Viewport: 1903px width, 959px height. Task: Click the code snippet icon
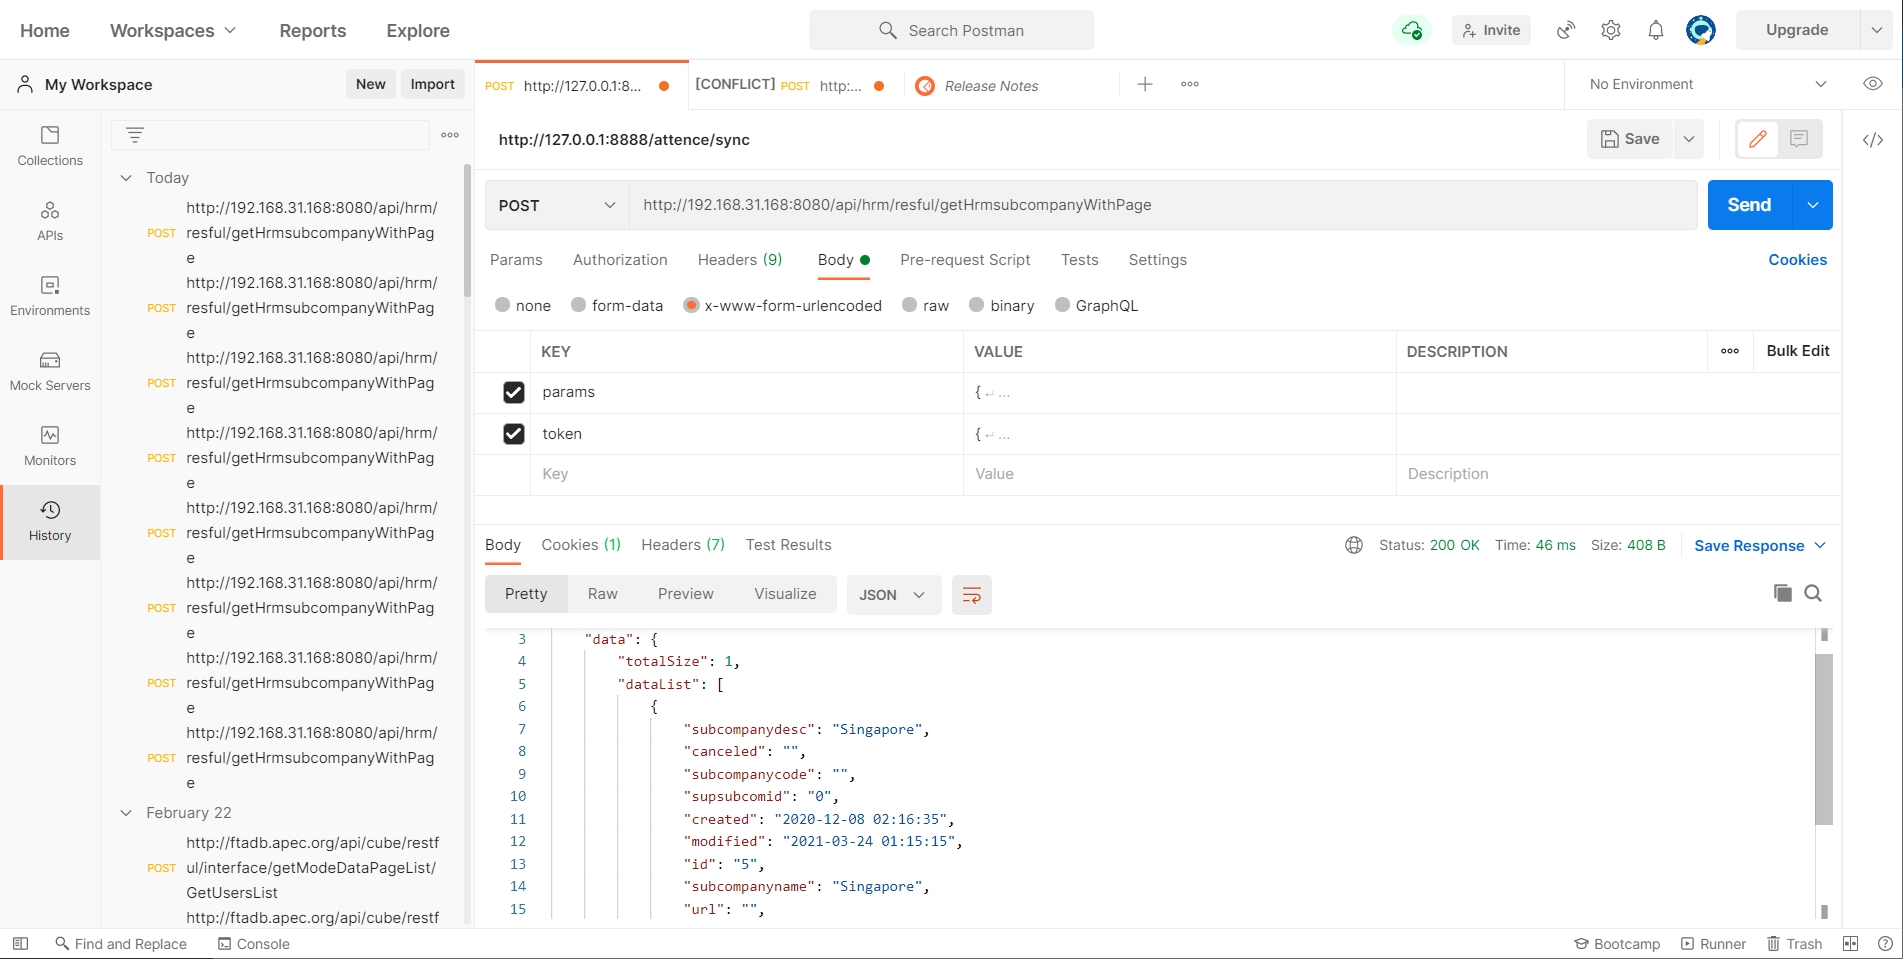point(1872,140)
